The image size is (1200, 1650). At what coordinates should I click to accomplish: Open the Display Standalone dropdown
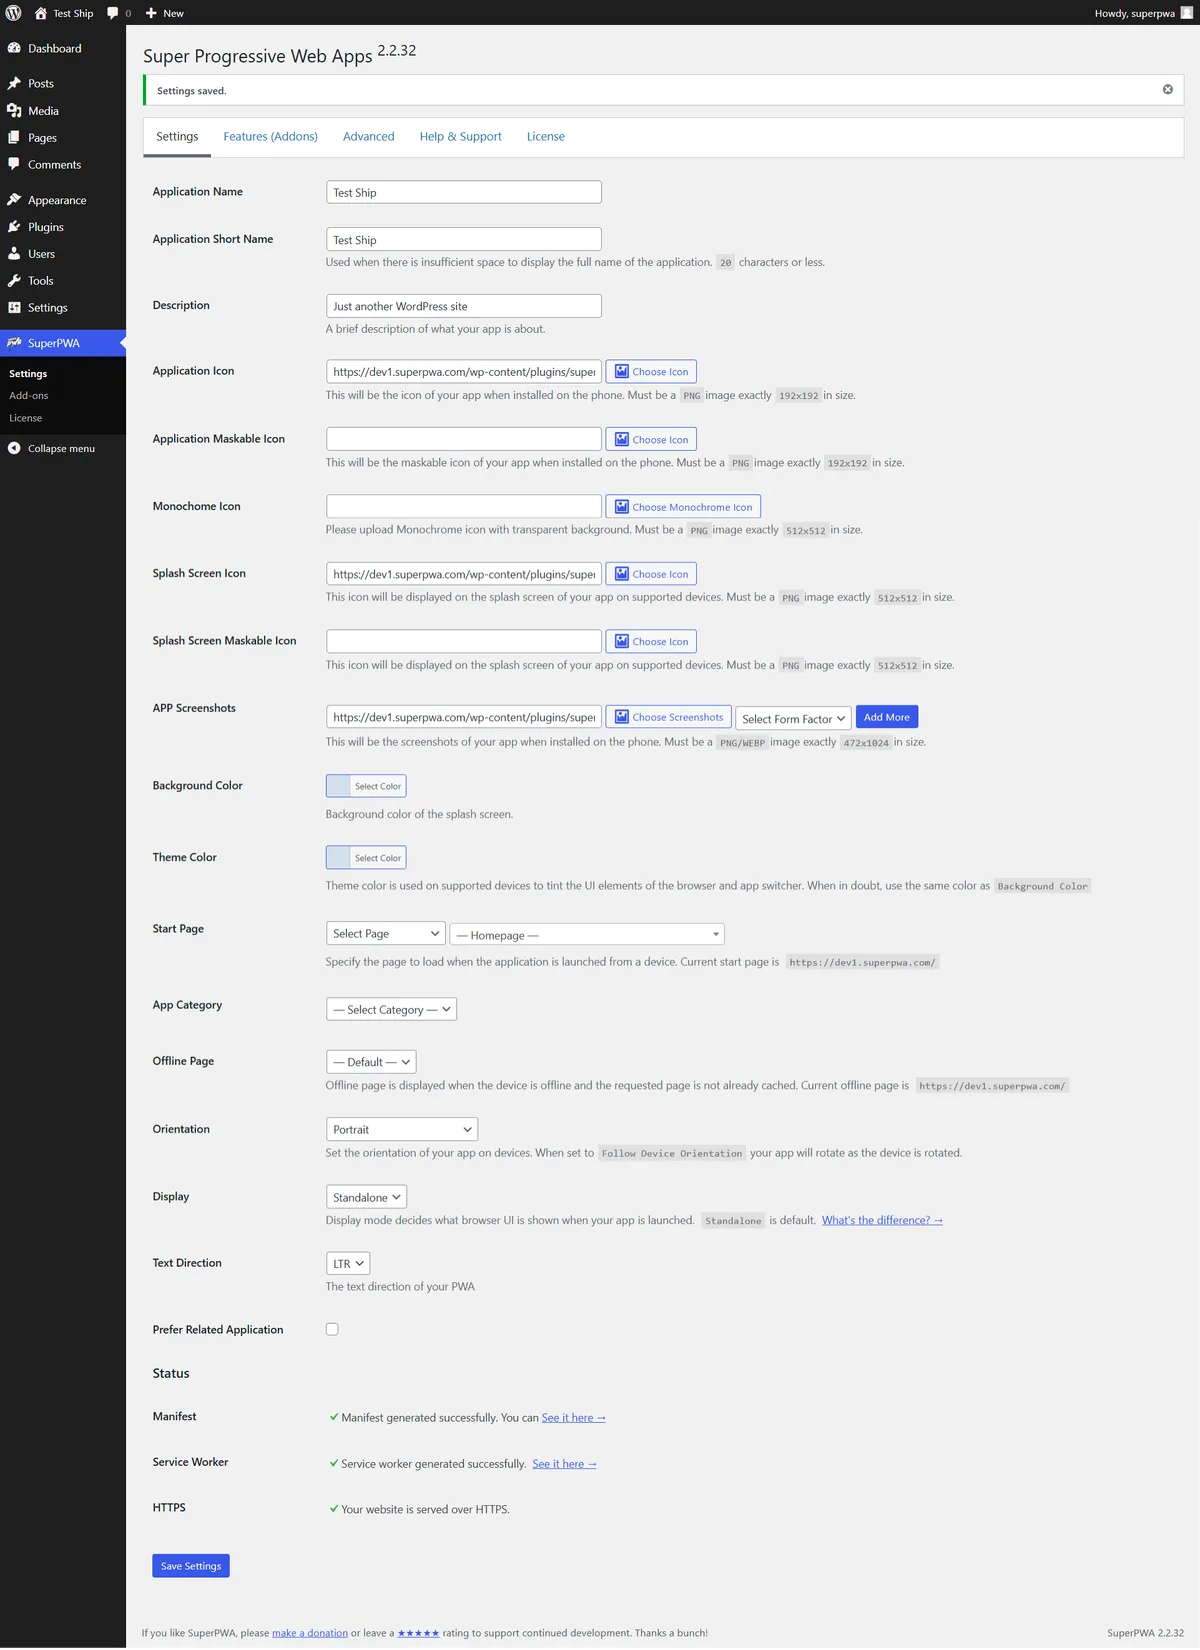click(366, 1197)
